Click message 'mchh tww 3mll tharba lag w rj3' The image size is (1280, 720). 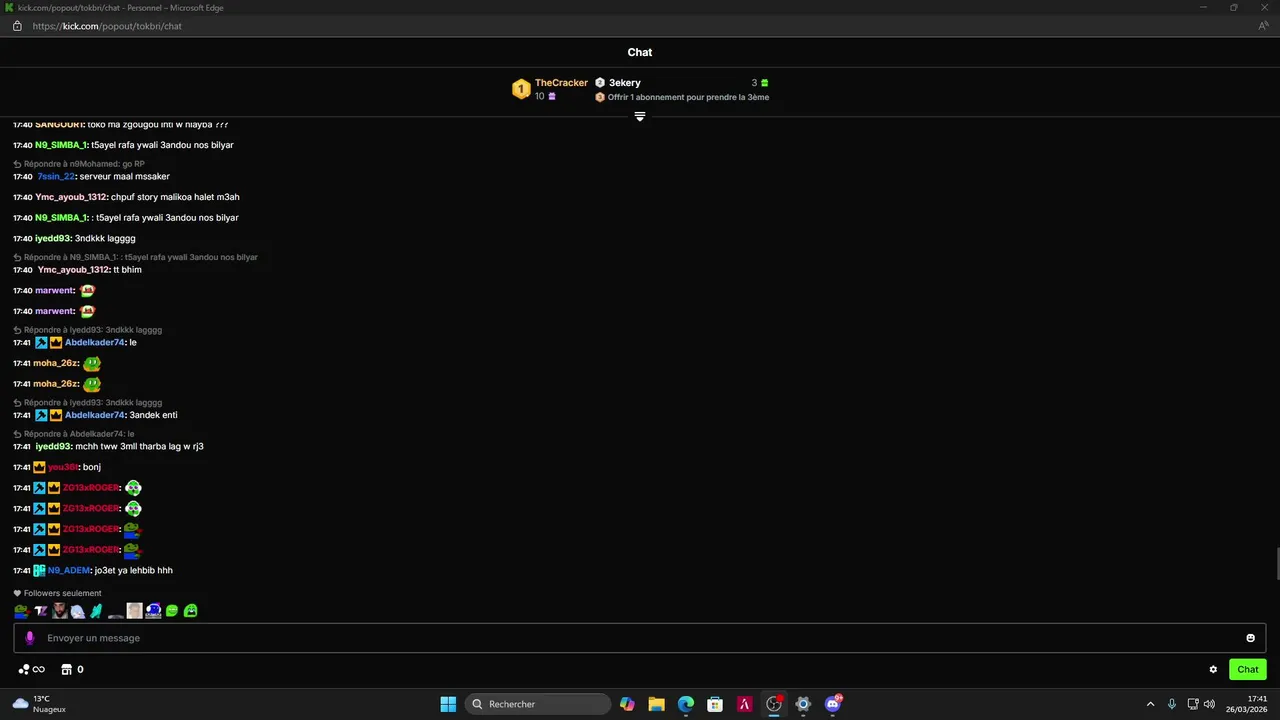click(x=139, y=446)
